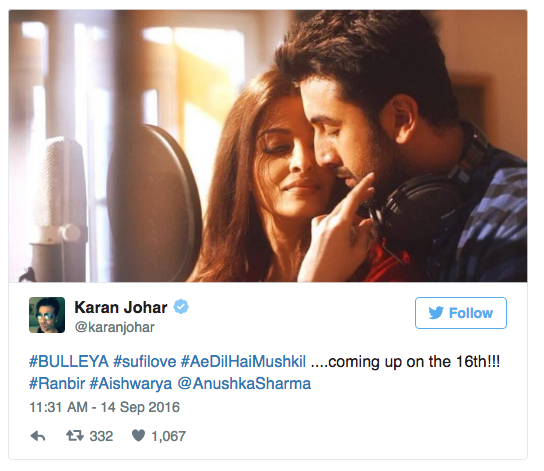Click the Twitter bird icon in Follow
The height and width of the screenshot is (471, 544).
(x=436, y=313)
